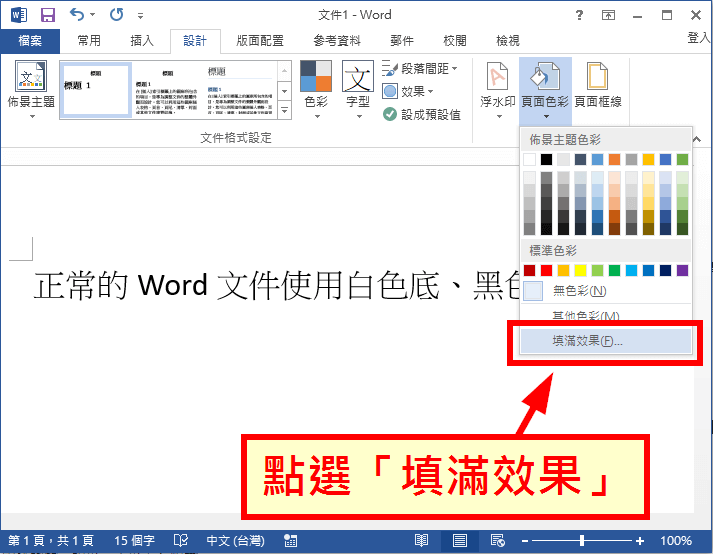Choose the third document style thumbnail

pos(240,89)
